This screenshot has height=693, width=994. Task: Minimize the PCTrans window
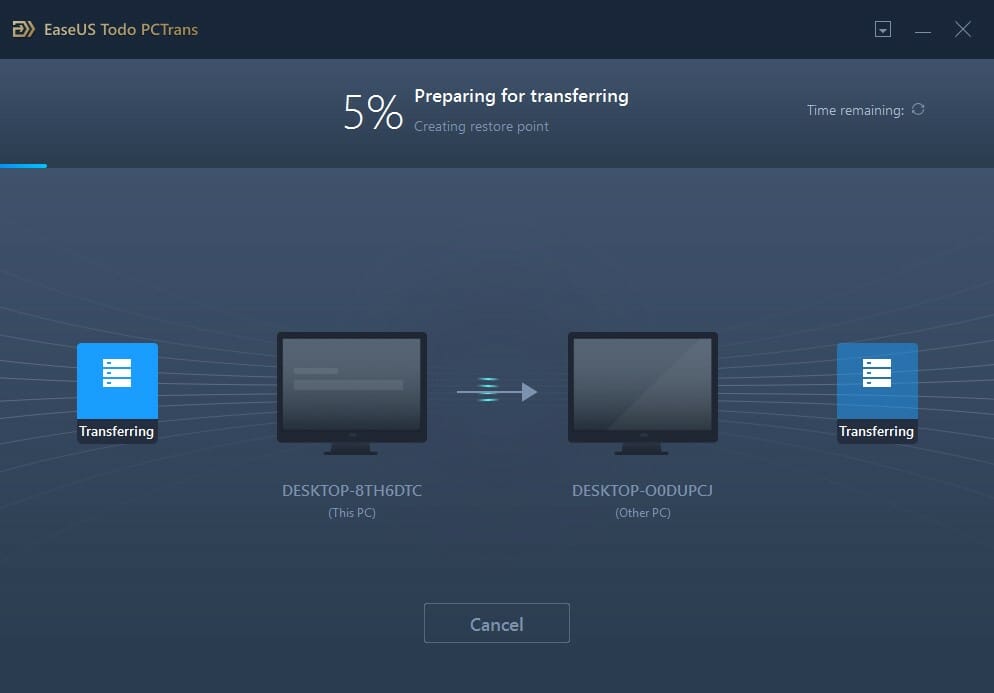coord(923,30)
